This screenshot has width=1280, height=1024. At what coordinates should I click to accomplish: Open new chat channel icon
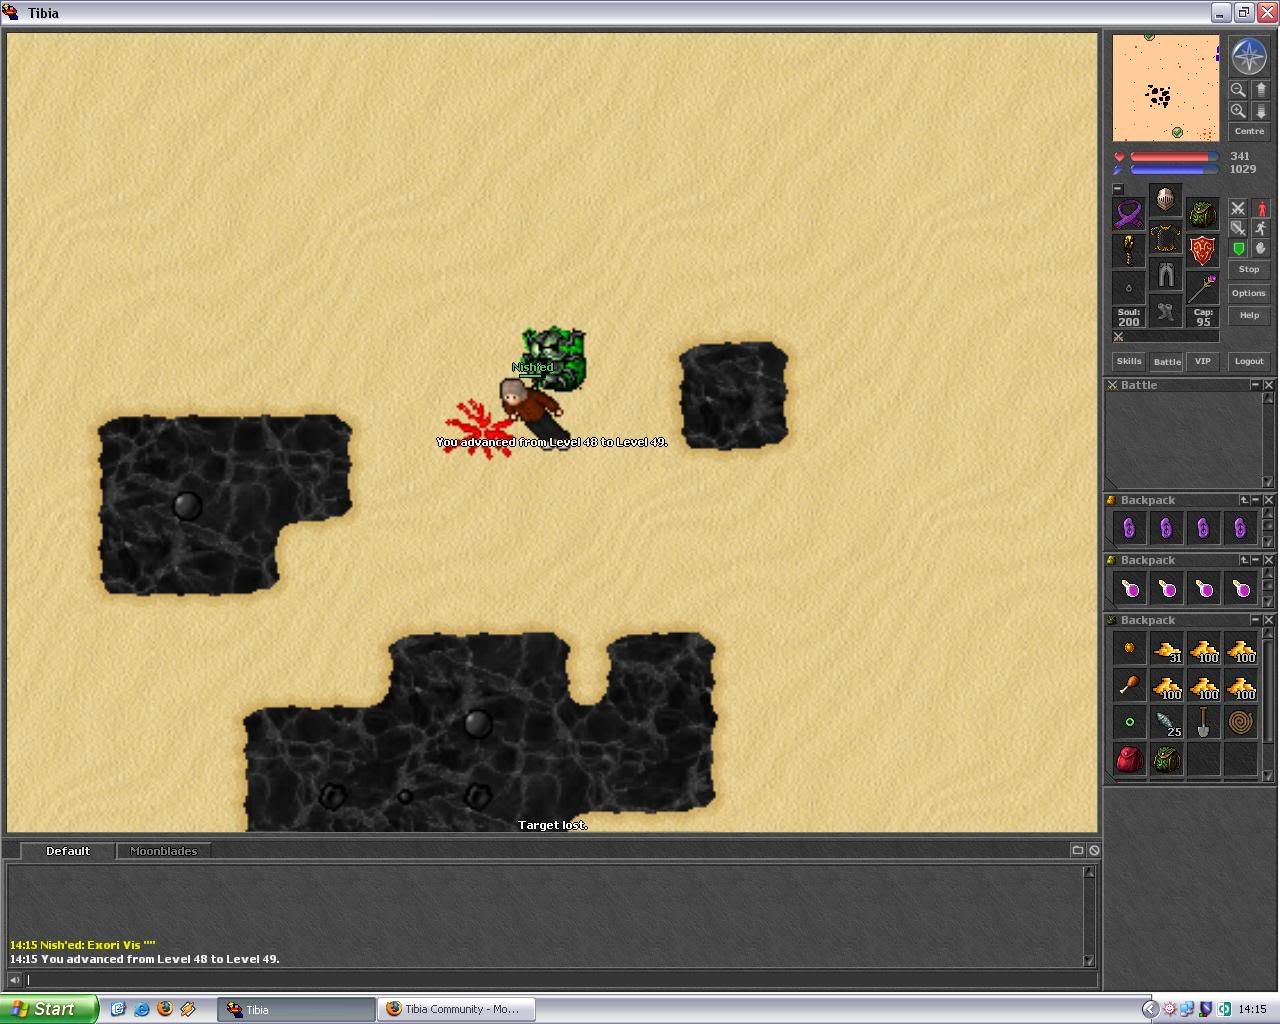point(1078,850)
